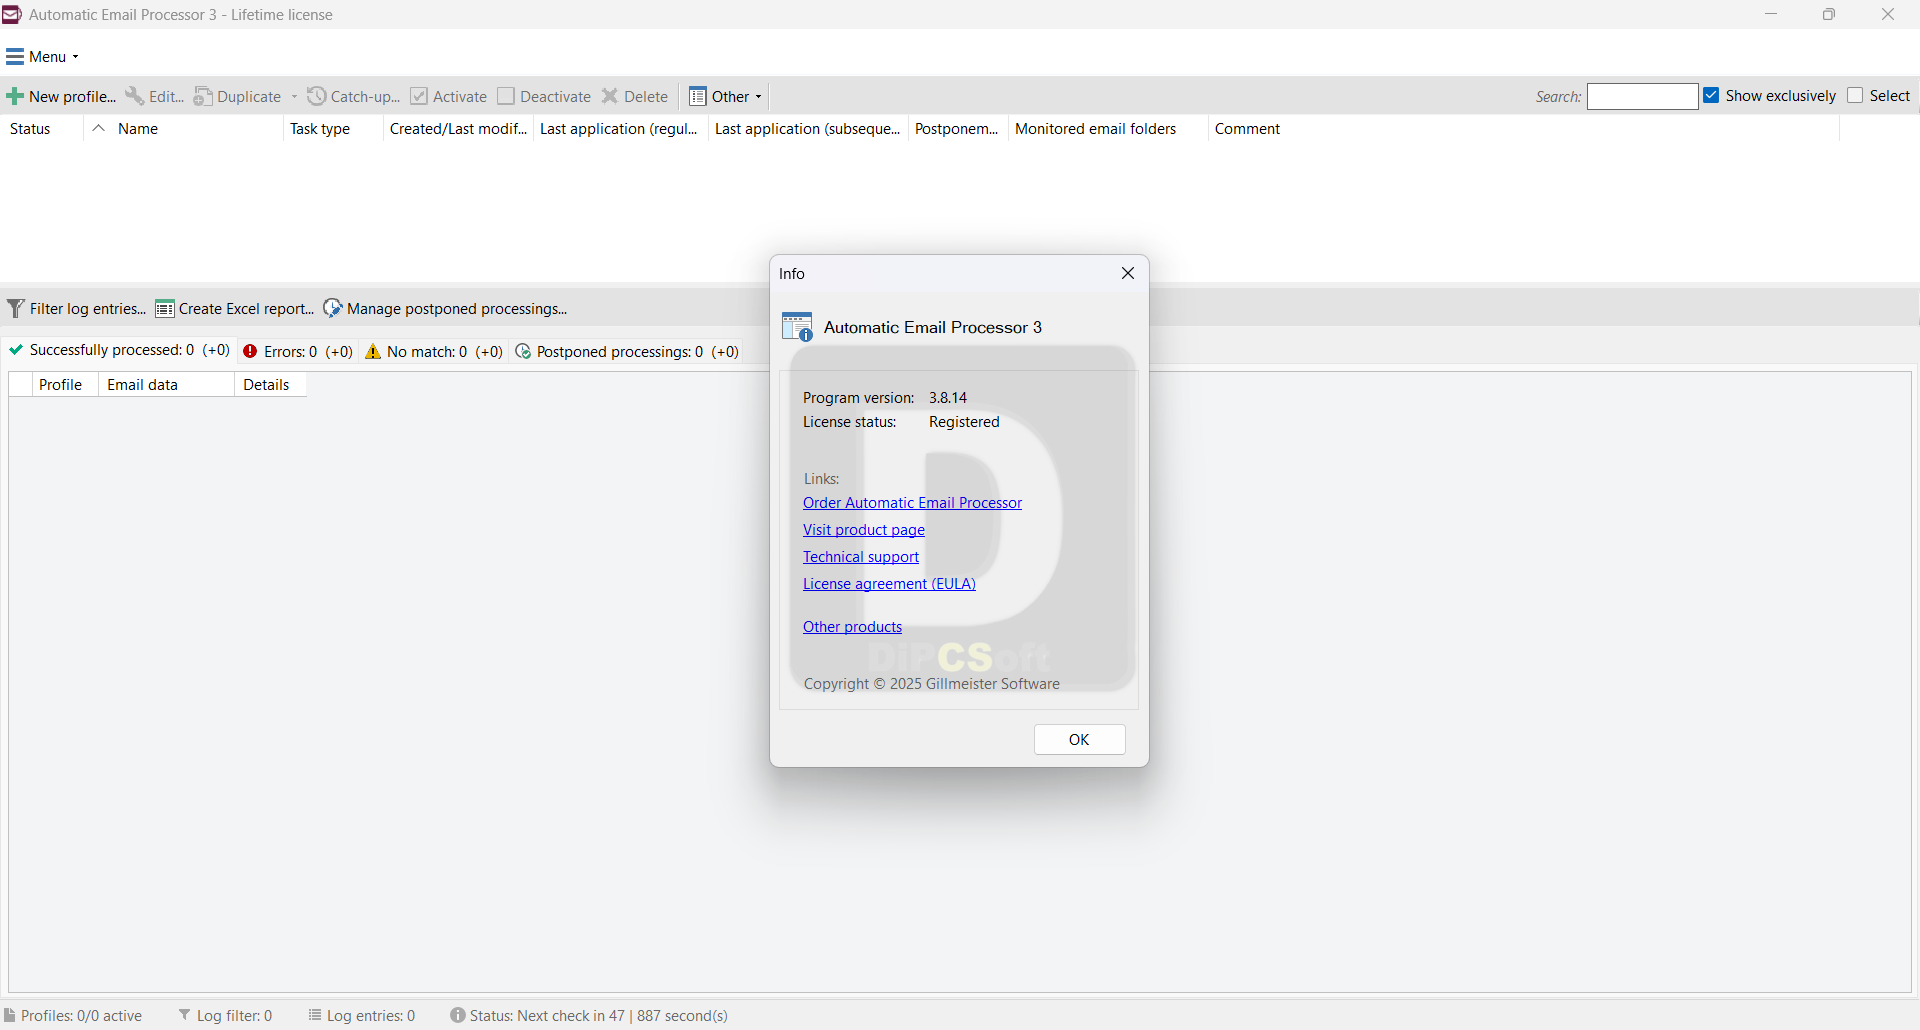Open the License agreement (EULA) link
Viewport: 1920px width, 1030px height.
click(889, 584)
